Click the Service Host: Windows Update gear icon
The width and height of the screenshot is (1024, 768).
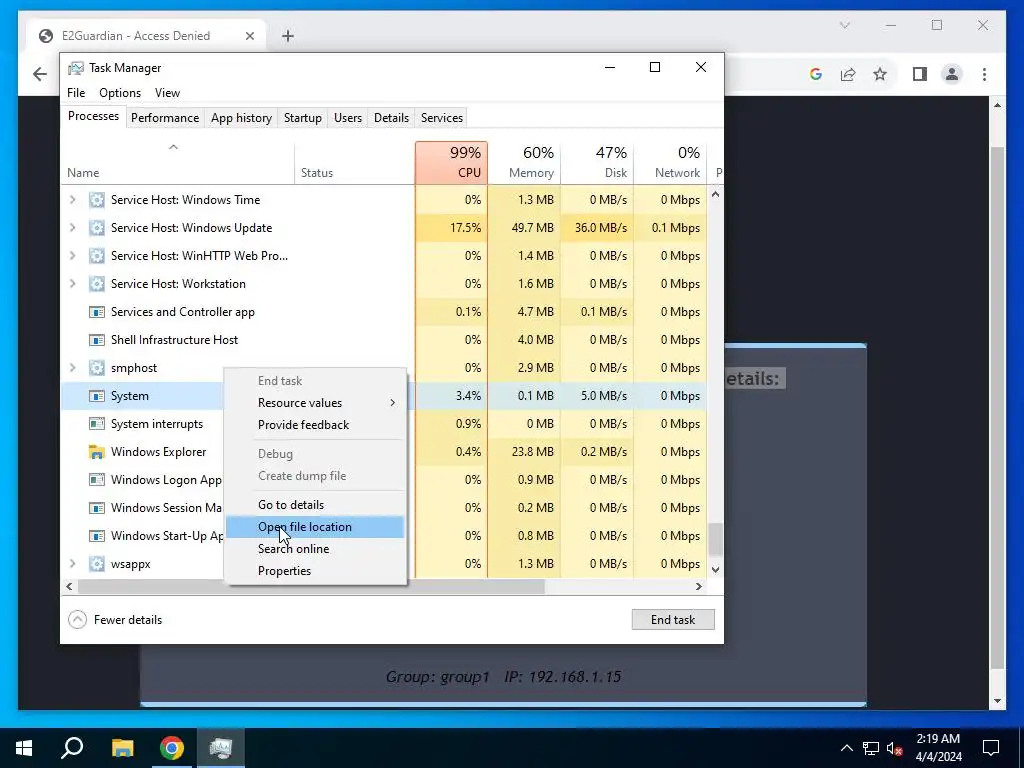[97, 228]
